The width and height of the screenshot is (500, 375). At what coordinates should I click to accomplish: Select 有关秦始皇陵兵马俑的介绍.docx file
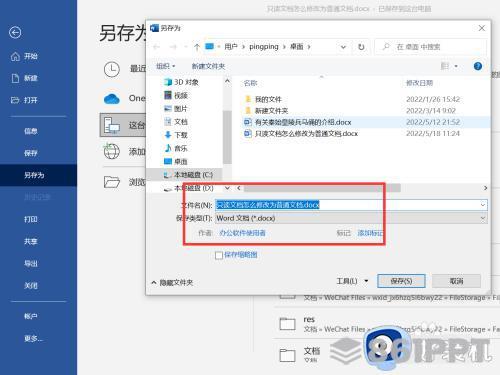(x=298, y=122)
